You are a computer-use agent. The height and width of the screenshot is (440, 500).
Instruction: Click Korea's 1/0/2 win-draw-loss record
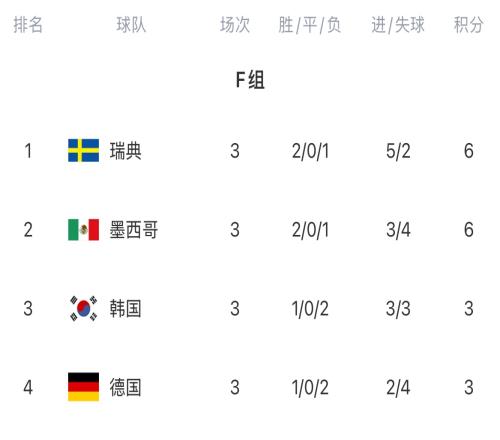click(310, 308)
